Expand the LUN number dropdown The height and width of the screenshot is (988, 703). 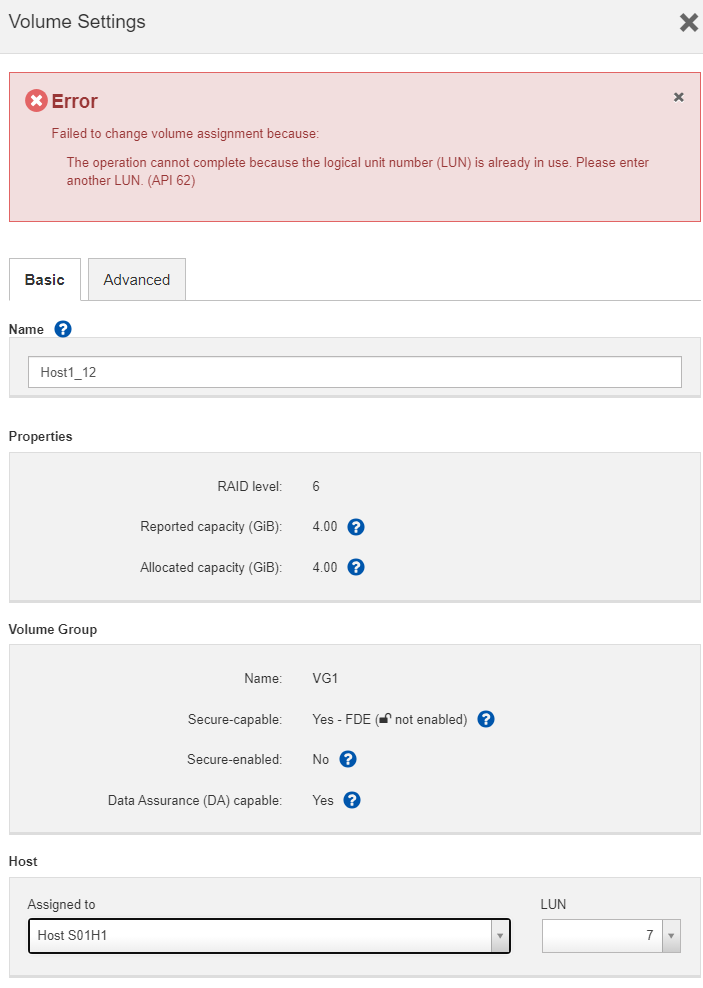(x=672, y=936)
